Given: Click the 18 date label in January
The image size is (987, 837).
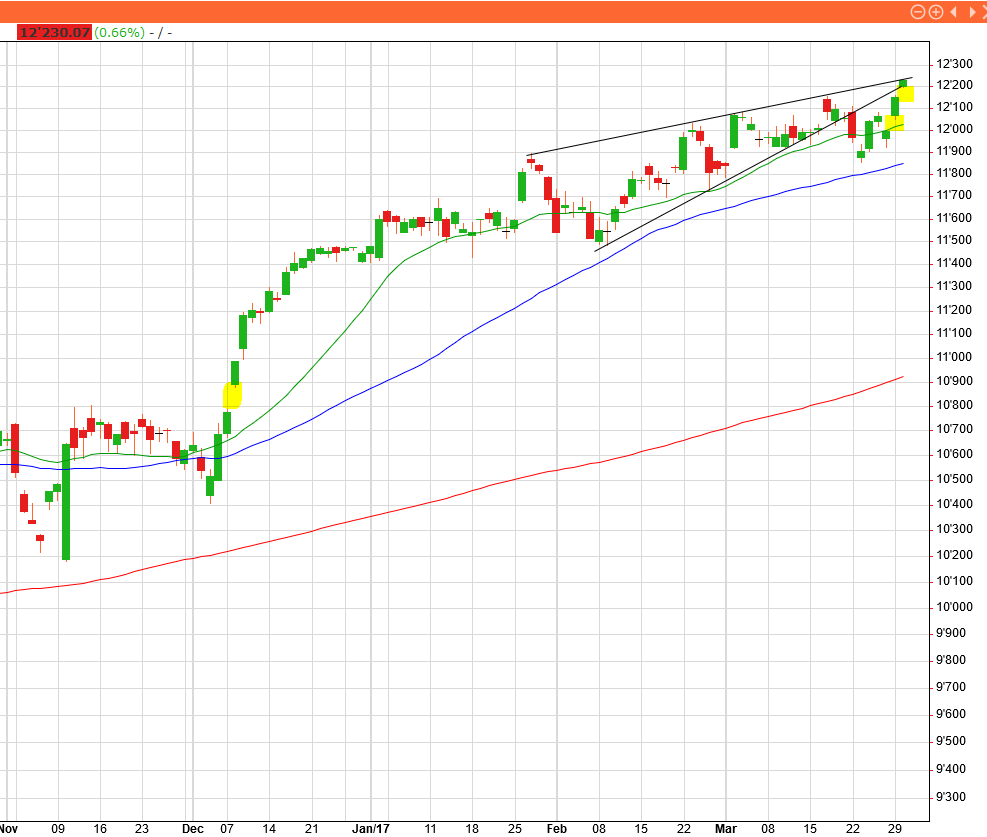Looking at the screenshot, I should (x=472, y=829).
